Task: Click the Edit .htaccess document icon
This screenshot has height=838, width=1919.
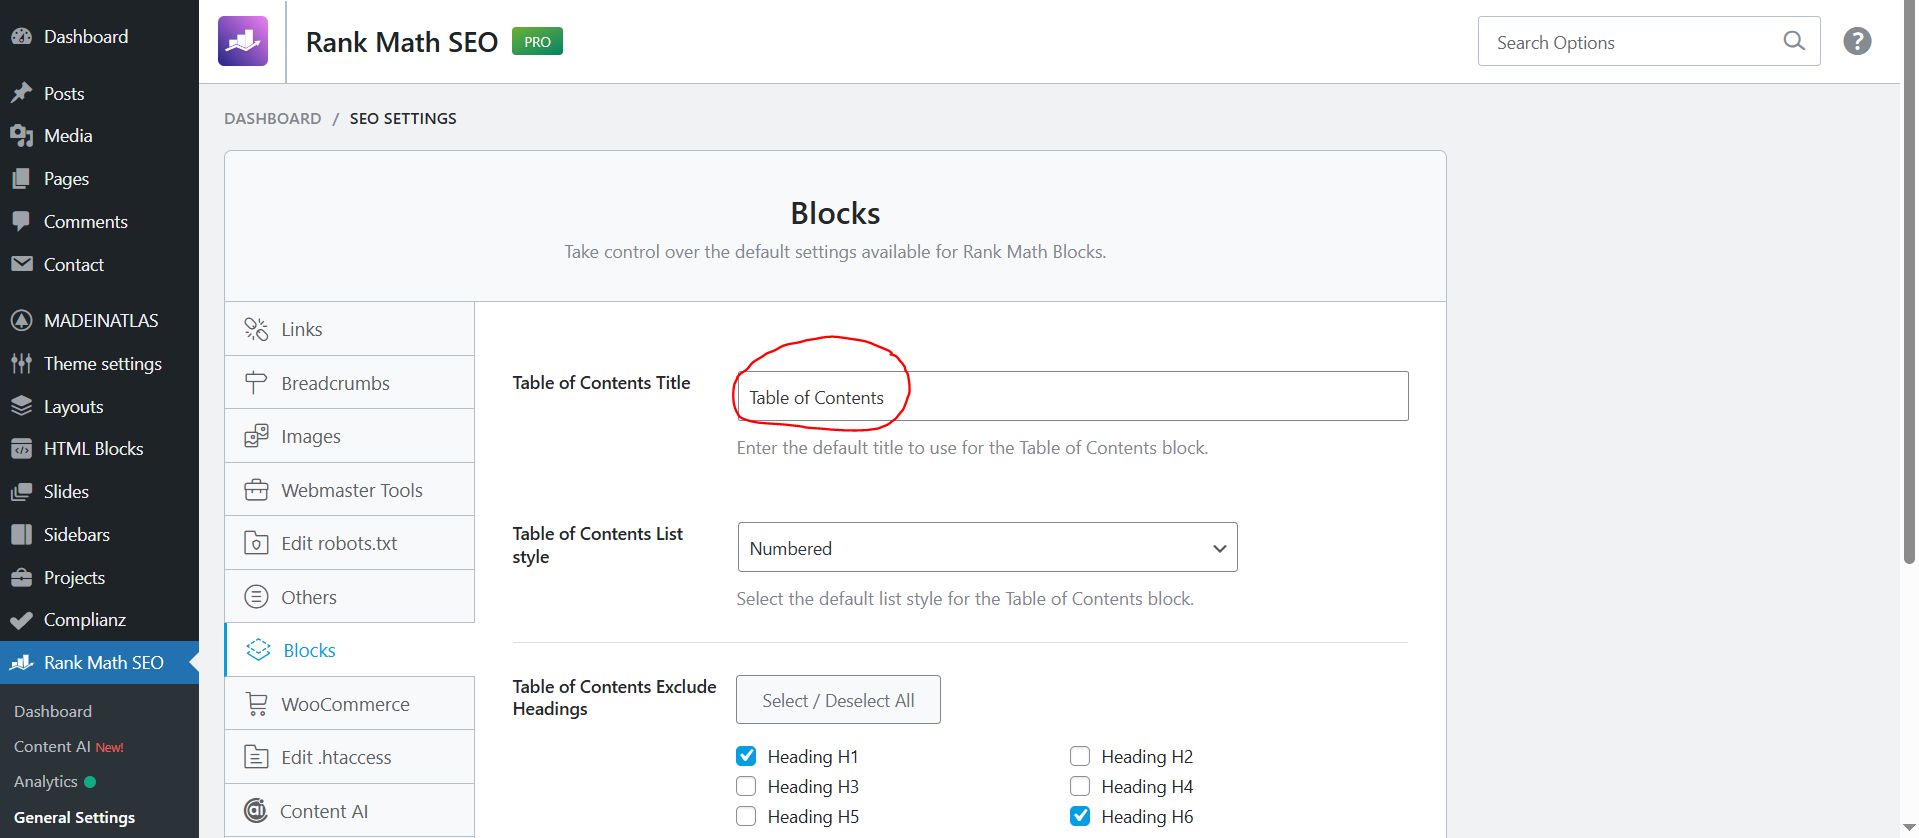Action: click(256, 757)
